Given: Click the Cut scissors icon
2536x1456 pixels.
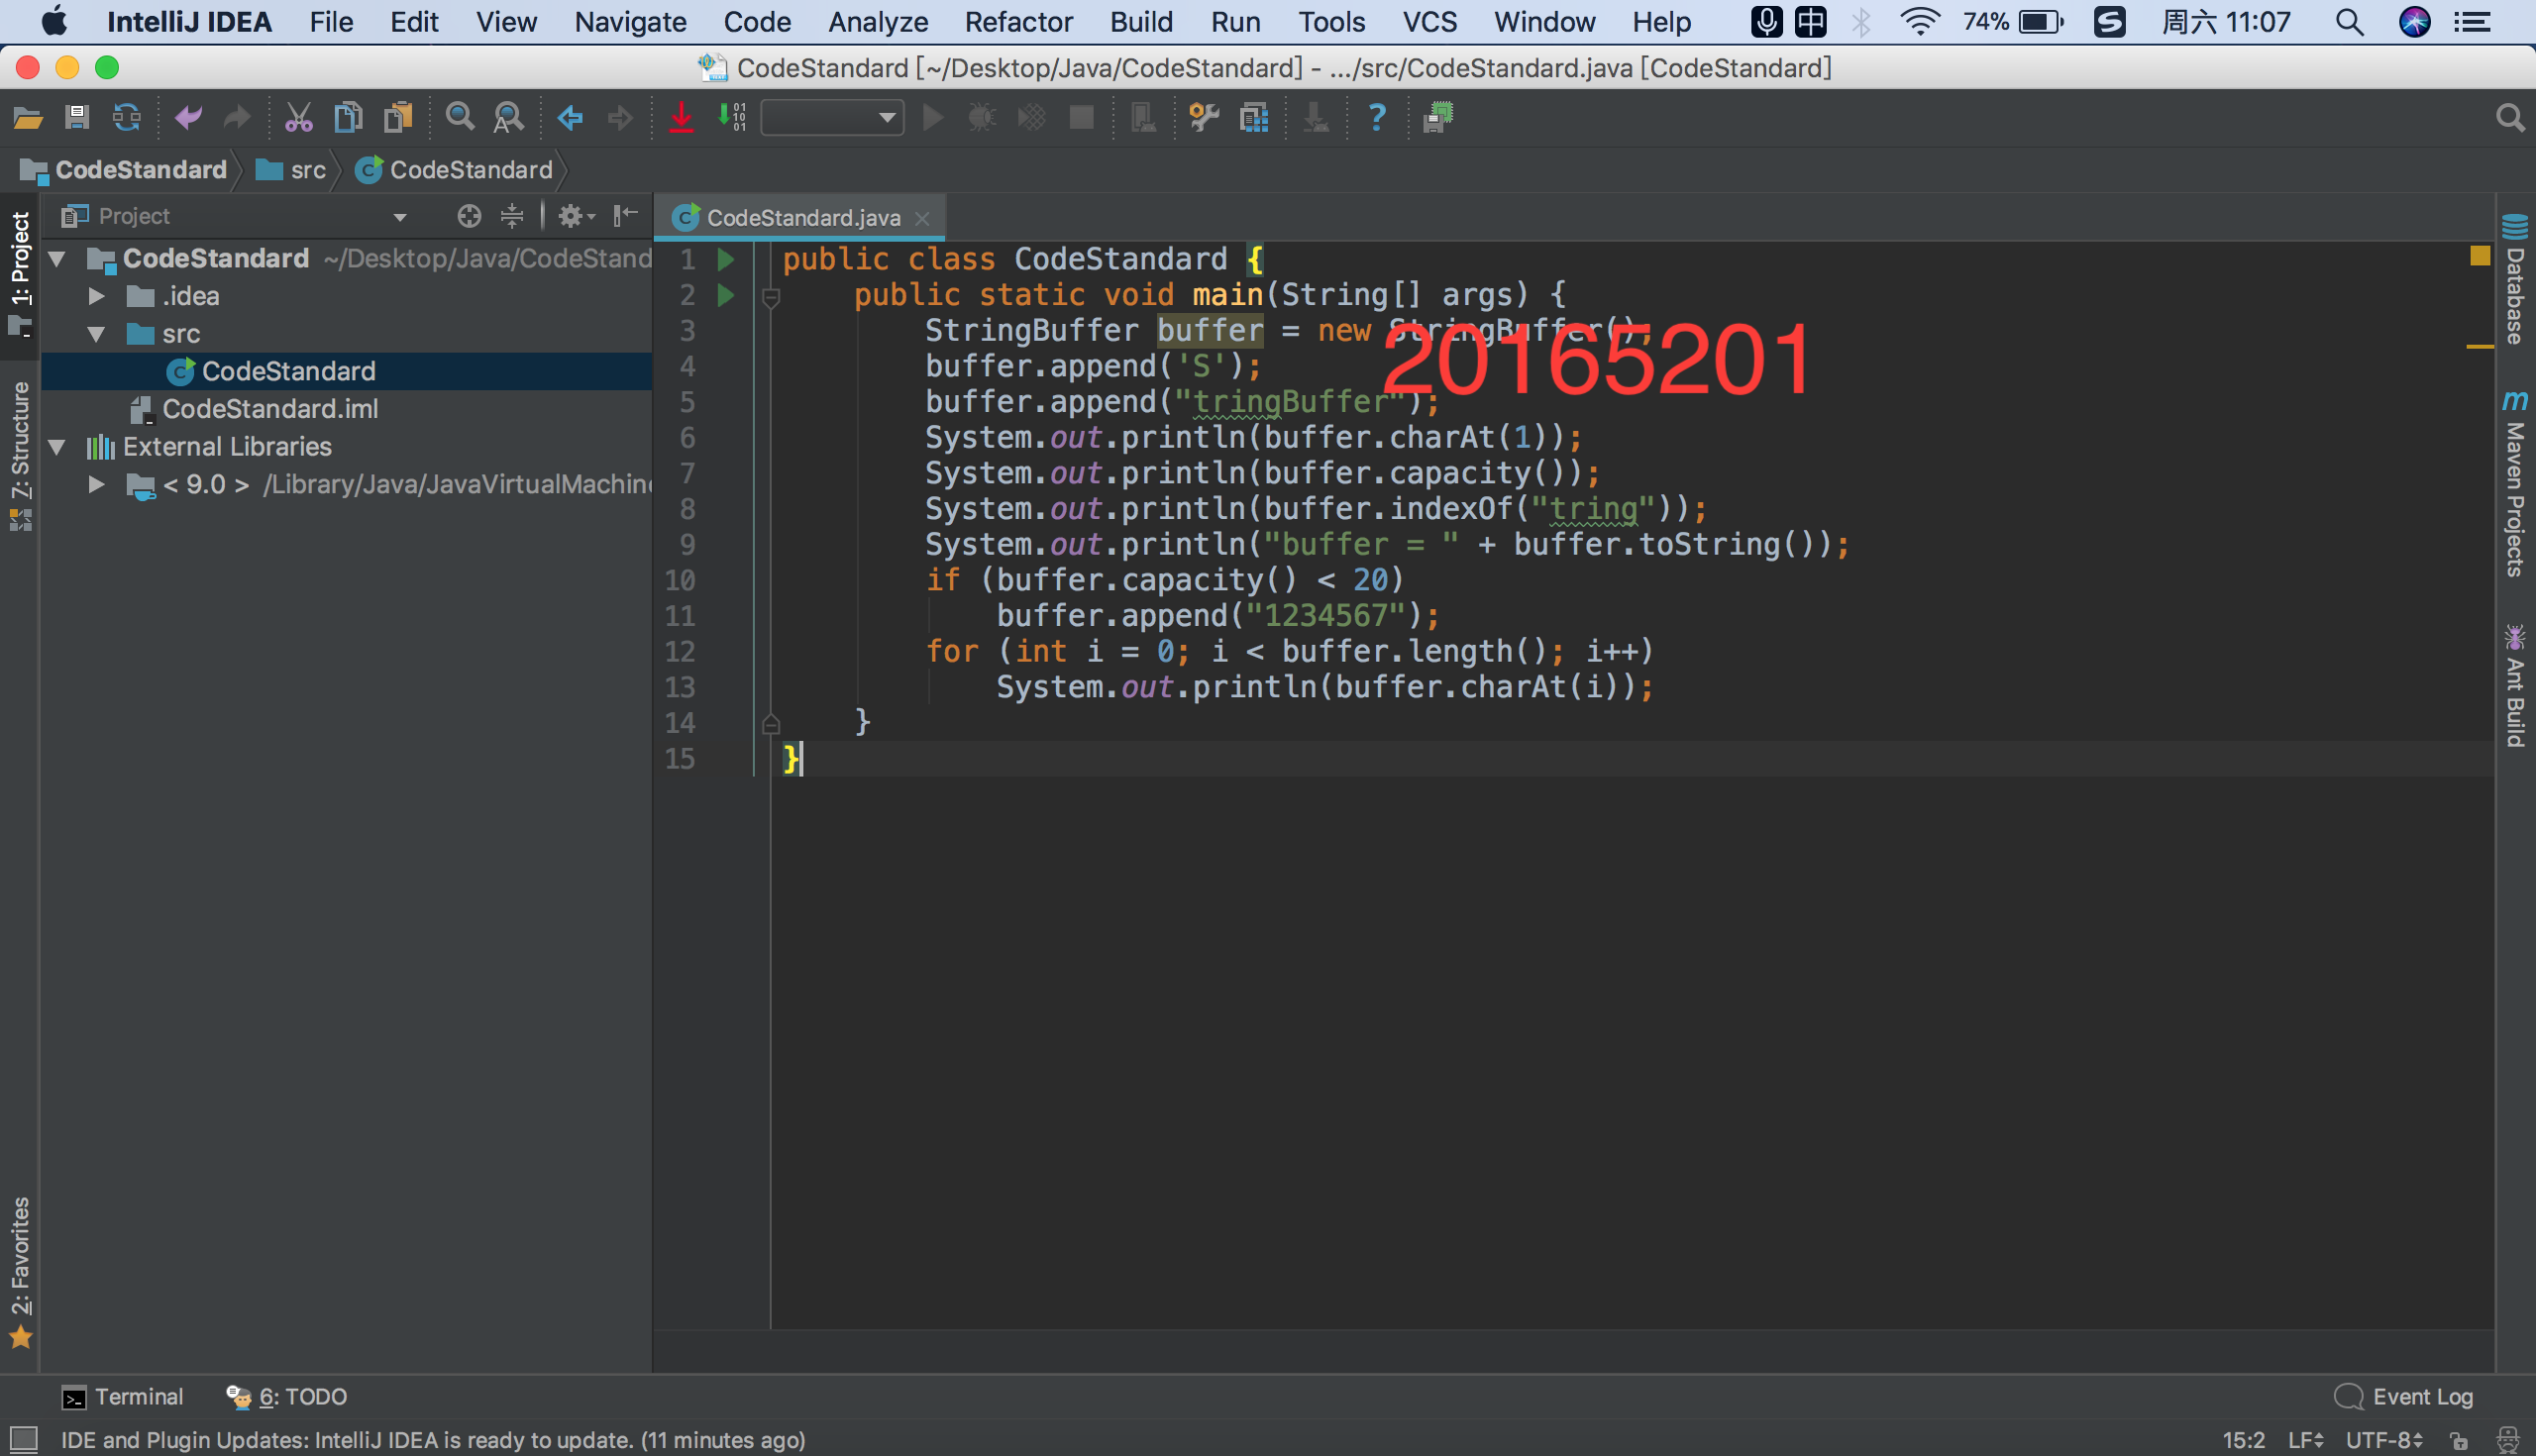Looking at the screenshot, I should [x=298, y=118].
